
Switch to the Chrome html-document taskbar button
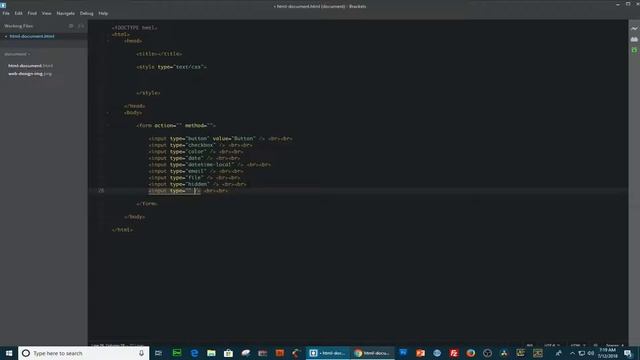pyautogui.click(x=372, y=353)
